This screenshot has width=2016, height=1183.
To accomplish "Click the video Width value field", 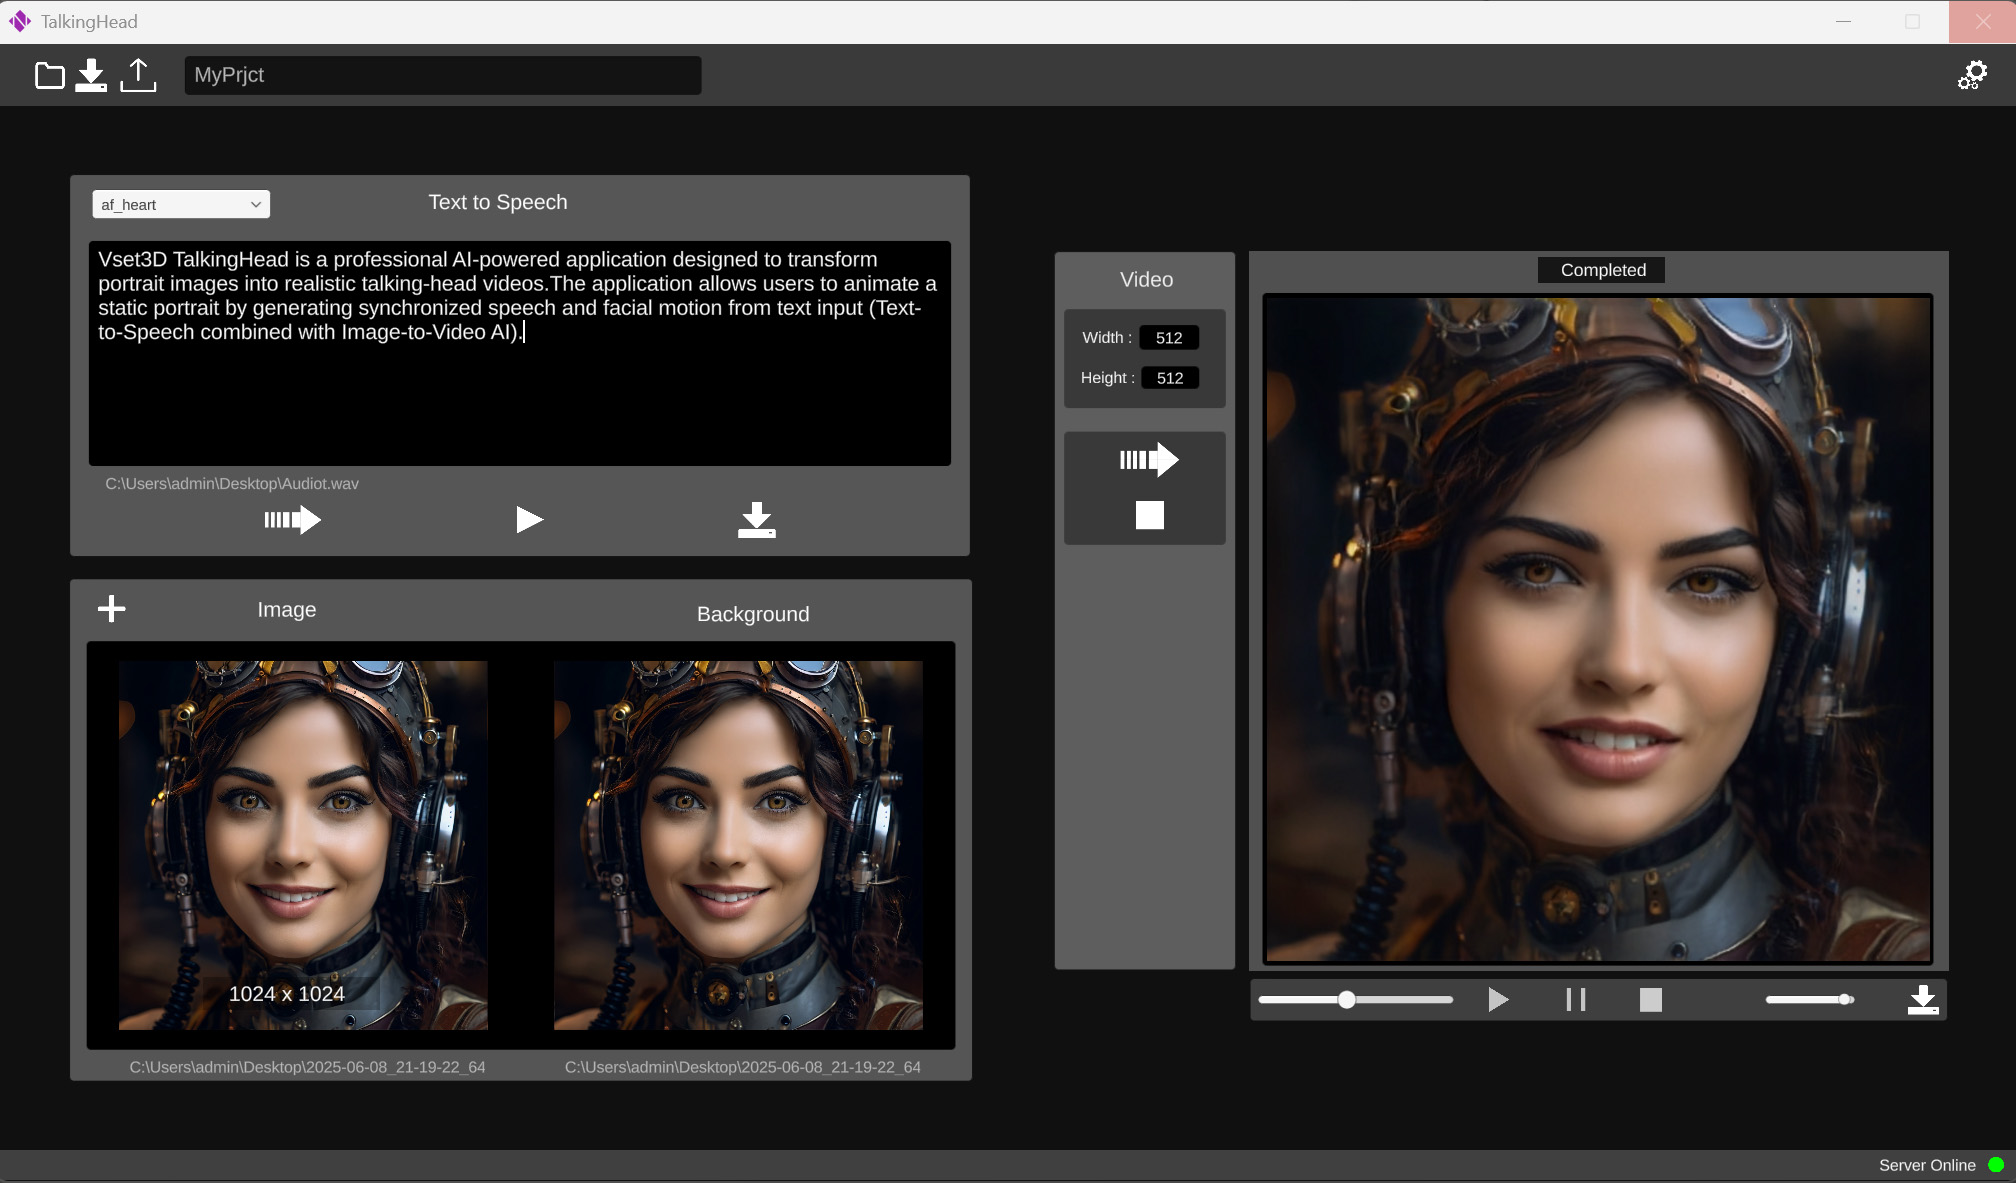I will pos(1169,338).
